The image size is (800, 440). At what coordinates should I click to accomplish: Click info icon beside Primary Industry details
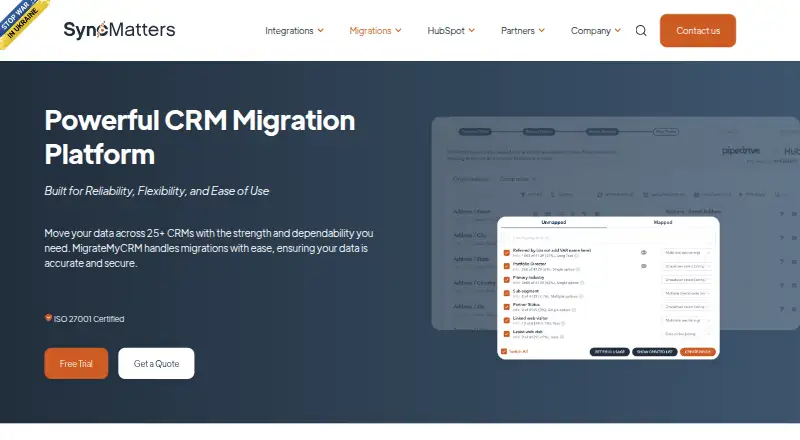pos(582,283)
